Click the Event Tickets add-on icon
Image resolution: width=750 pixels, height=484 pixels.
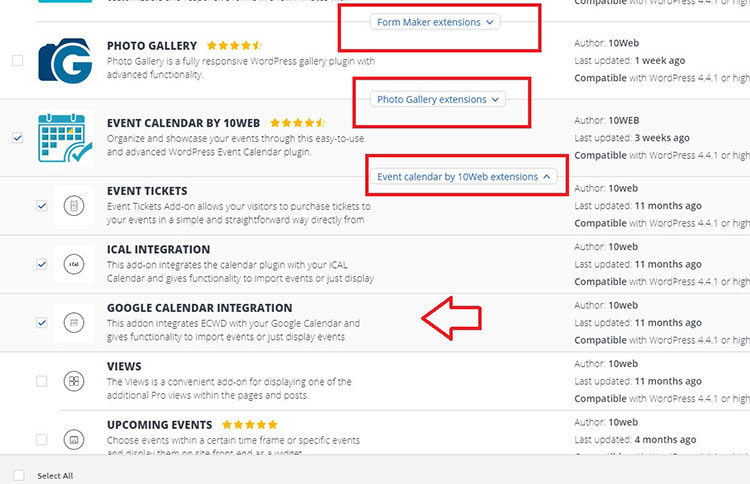pyautogui.click(x=73, y=205)
